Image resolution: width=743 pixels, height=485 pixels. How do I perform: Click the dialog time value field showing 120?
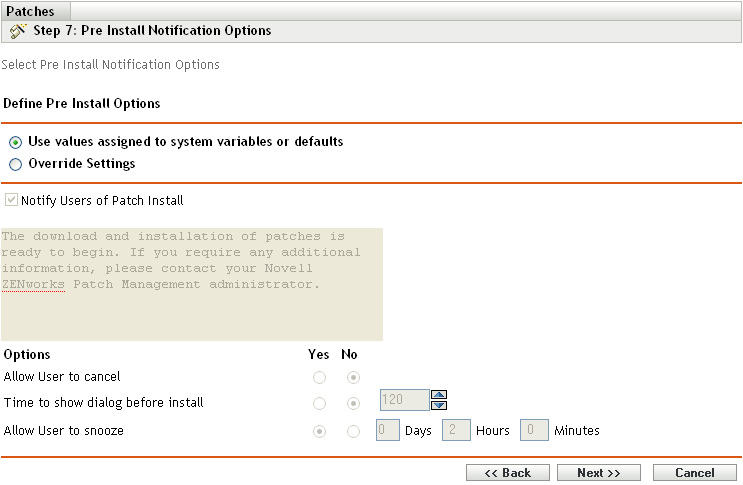tap(404, 401)
